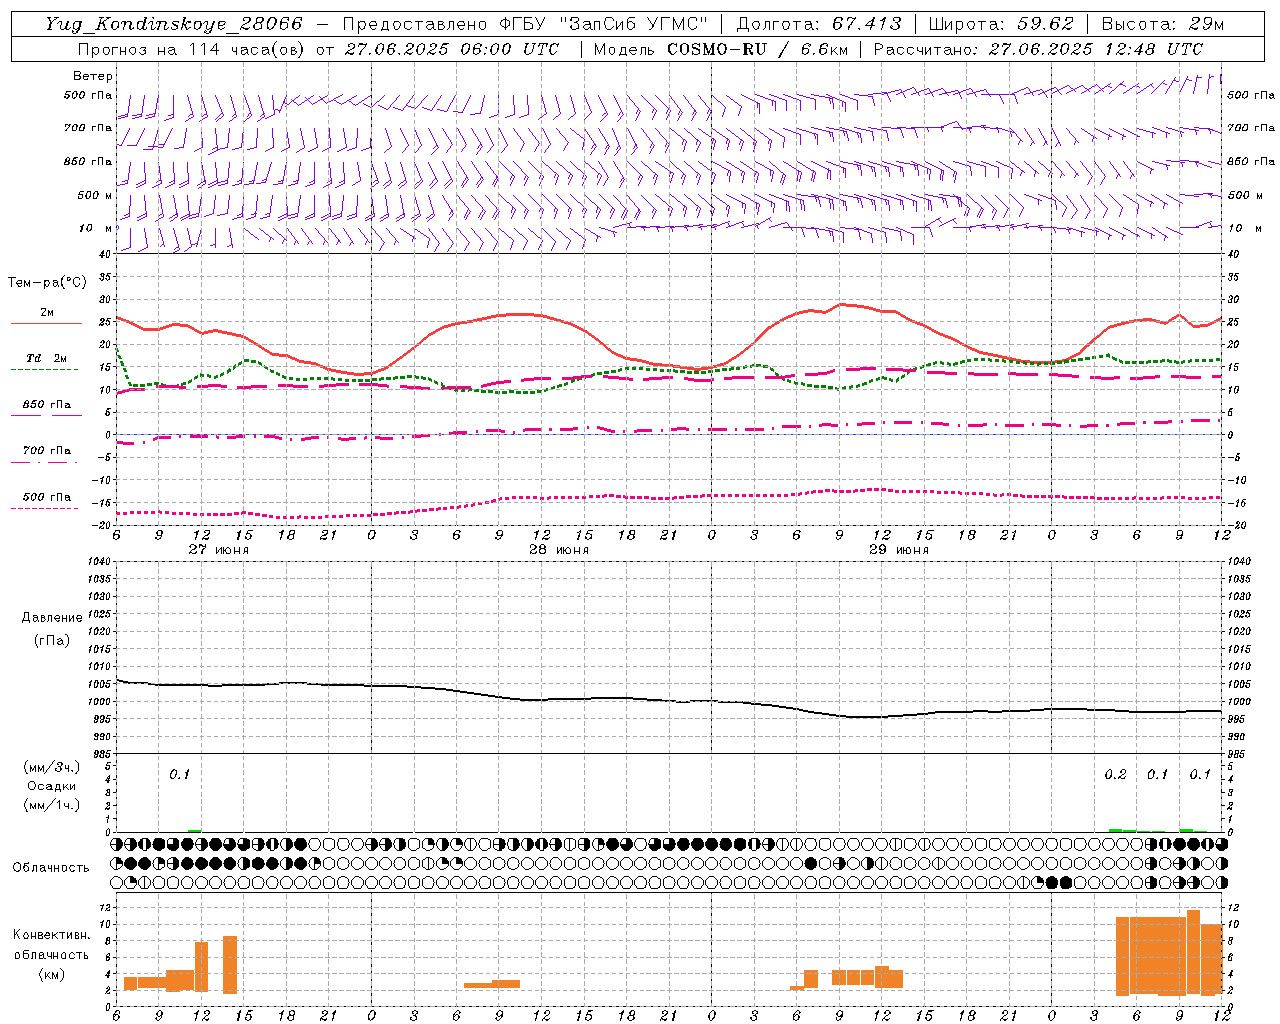
Task: Click the 29 июня date label
Action: [899, 550]
